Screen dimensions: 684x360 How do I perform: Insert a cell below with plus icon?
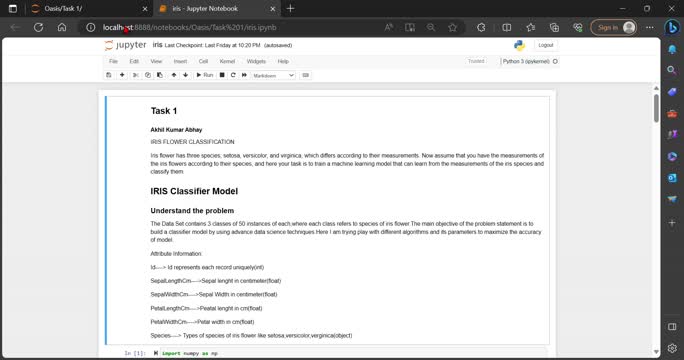pos(122,75)
